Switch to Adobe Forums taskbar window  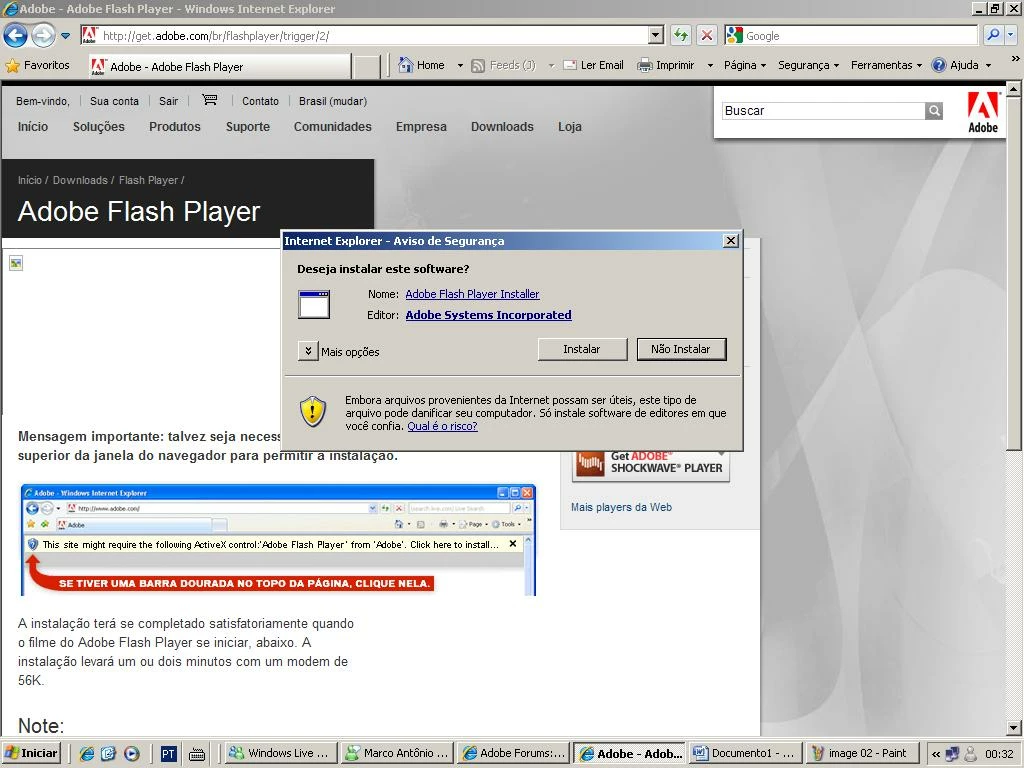tap(513, 753)
